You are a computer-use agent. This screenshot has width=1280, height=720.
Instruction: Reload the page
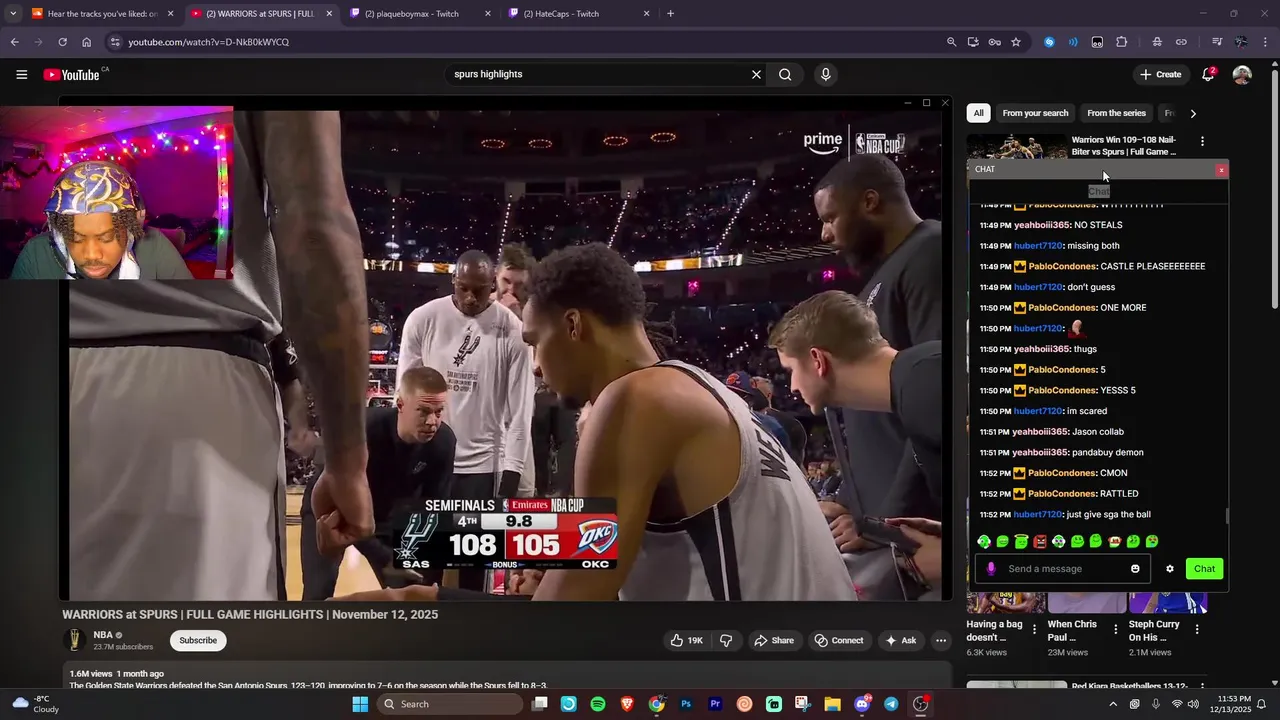(62, 42)
